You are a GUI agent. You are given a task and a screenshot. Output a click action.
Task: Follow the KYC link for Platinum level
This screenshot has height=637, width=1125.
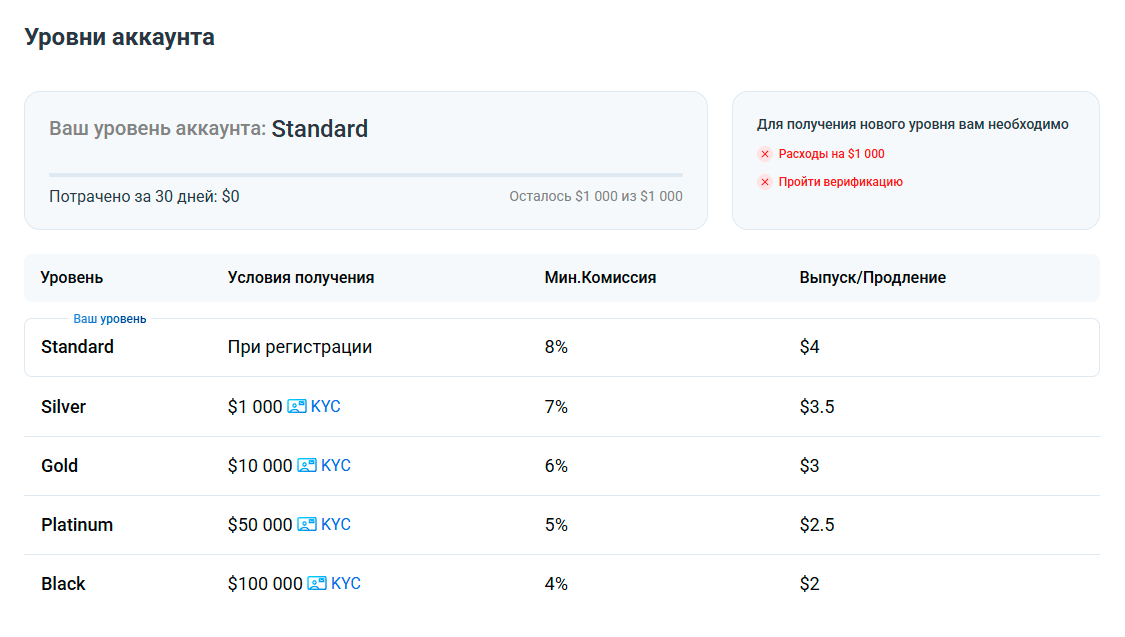[336, 525]
